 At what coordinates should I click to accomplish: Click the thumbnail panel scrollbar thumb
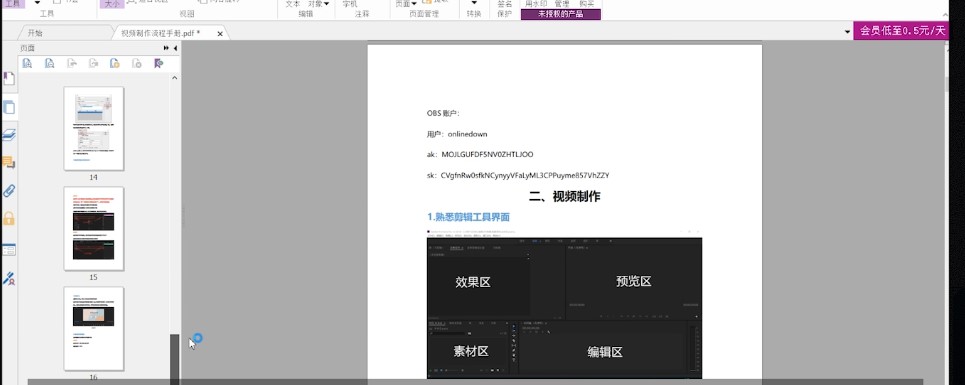pyautogui.click(x=174, y=359)
